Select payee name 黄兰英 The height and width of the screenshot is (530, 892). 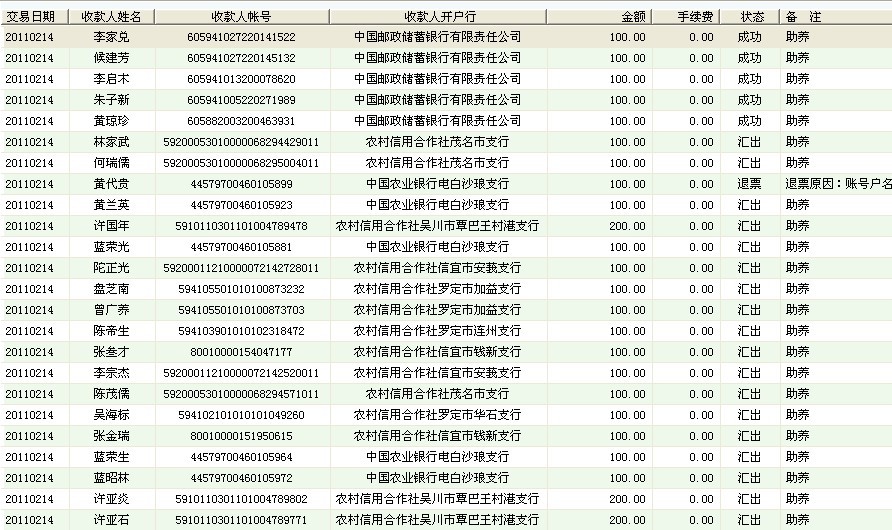(112, 205)
